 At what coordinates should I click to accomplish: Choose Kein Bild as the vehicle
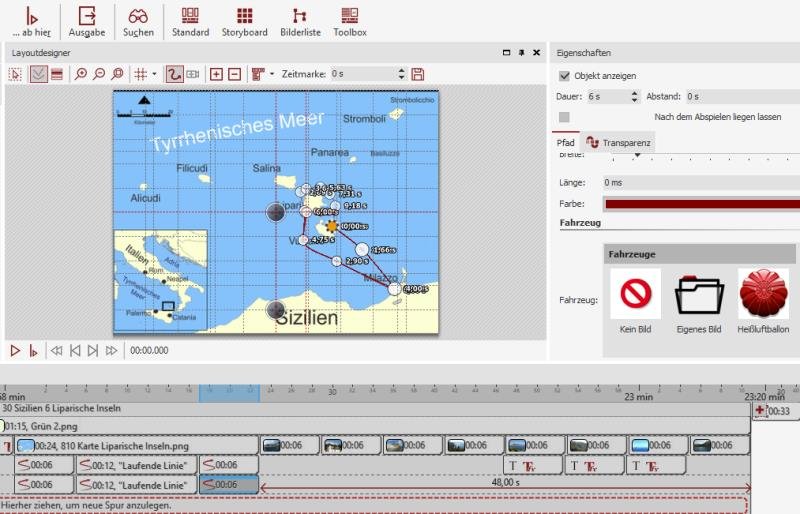[636, 295]
